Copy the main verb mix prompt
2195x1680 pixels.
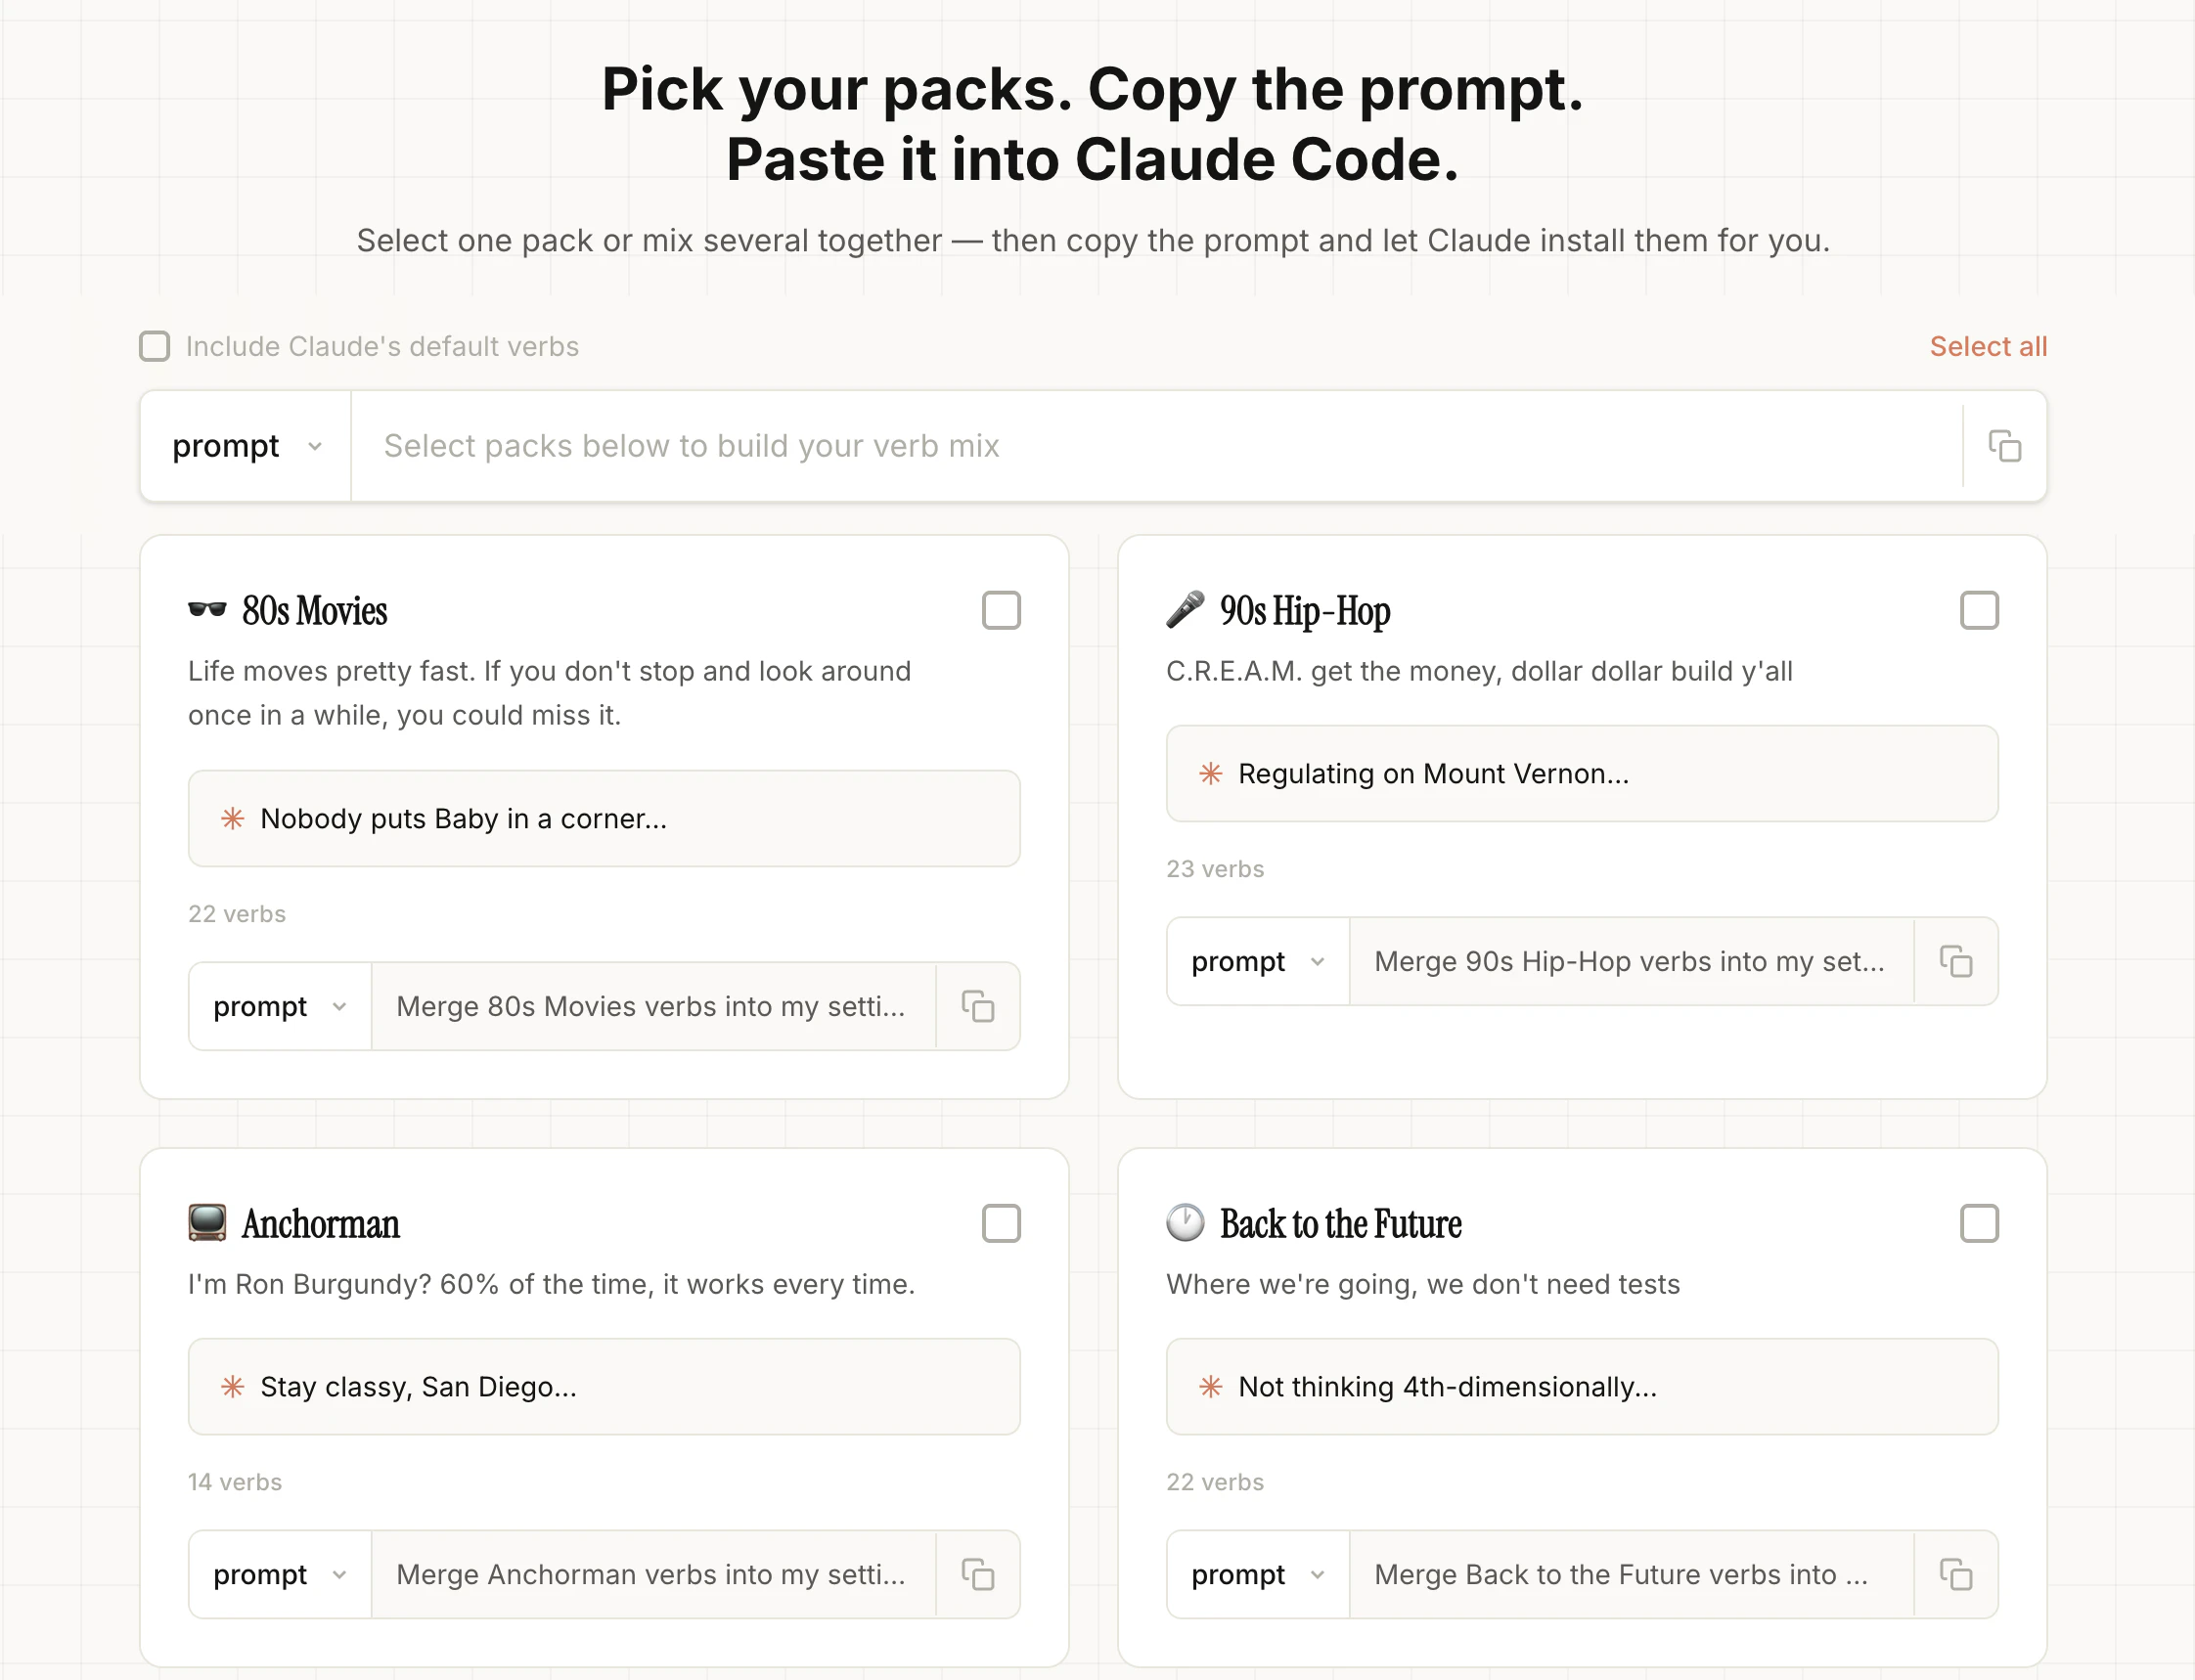(2004, 446)
